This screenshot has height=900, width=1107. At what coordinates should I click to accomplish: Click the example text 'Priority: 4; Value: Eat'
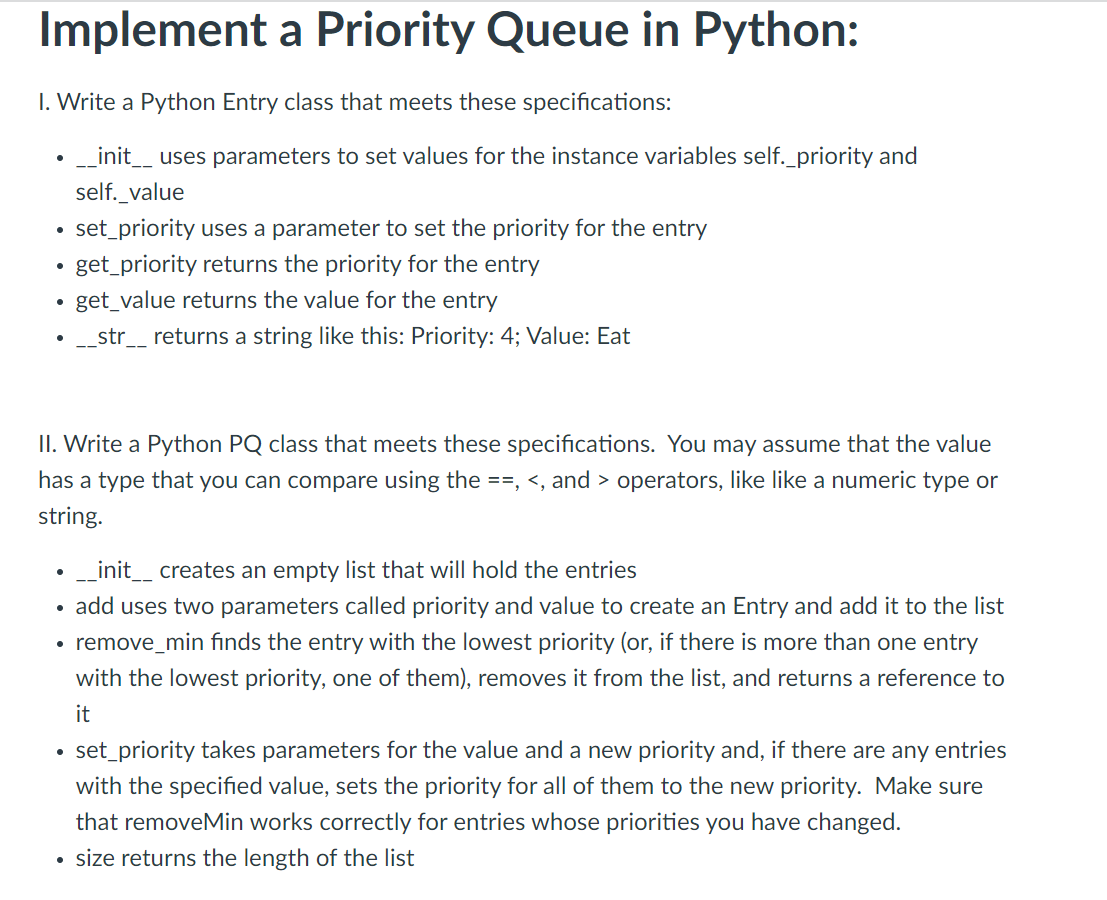coord(520,336)
